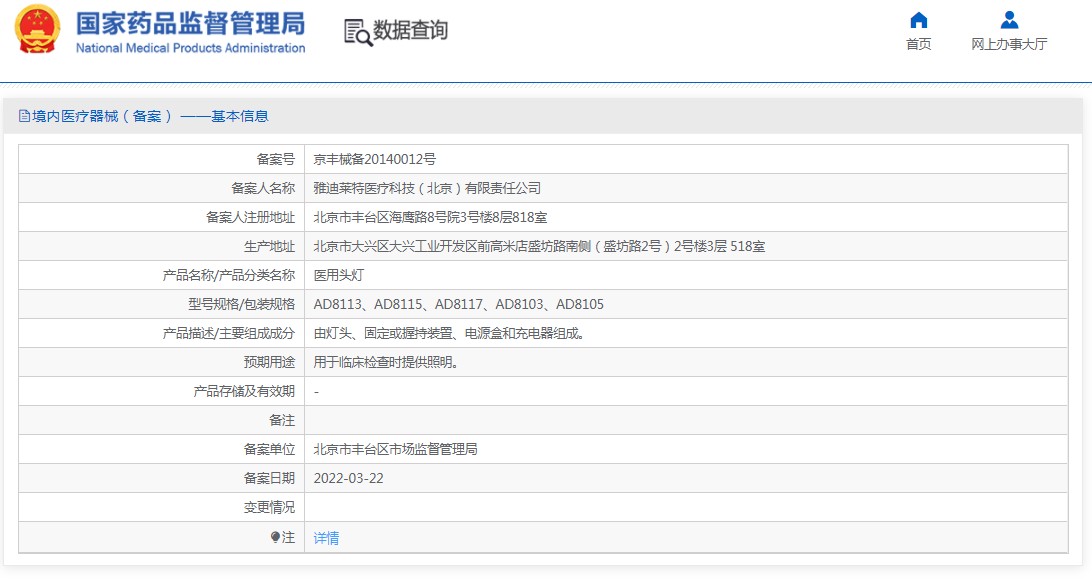The width and height of the screenshot is (1092, 585).
Task: Select 北京市丰台区市场监督管理局 value
Action: pos(396,449)
